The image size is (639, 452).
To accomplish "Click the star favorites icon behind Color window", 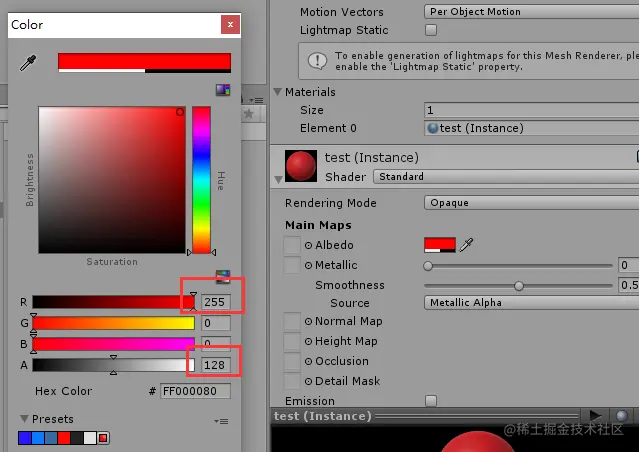I will 249,113.
